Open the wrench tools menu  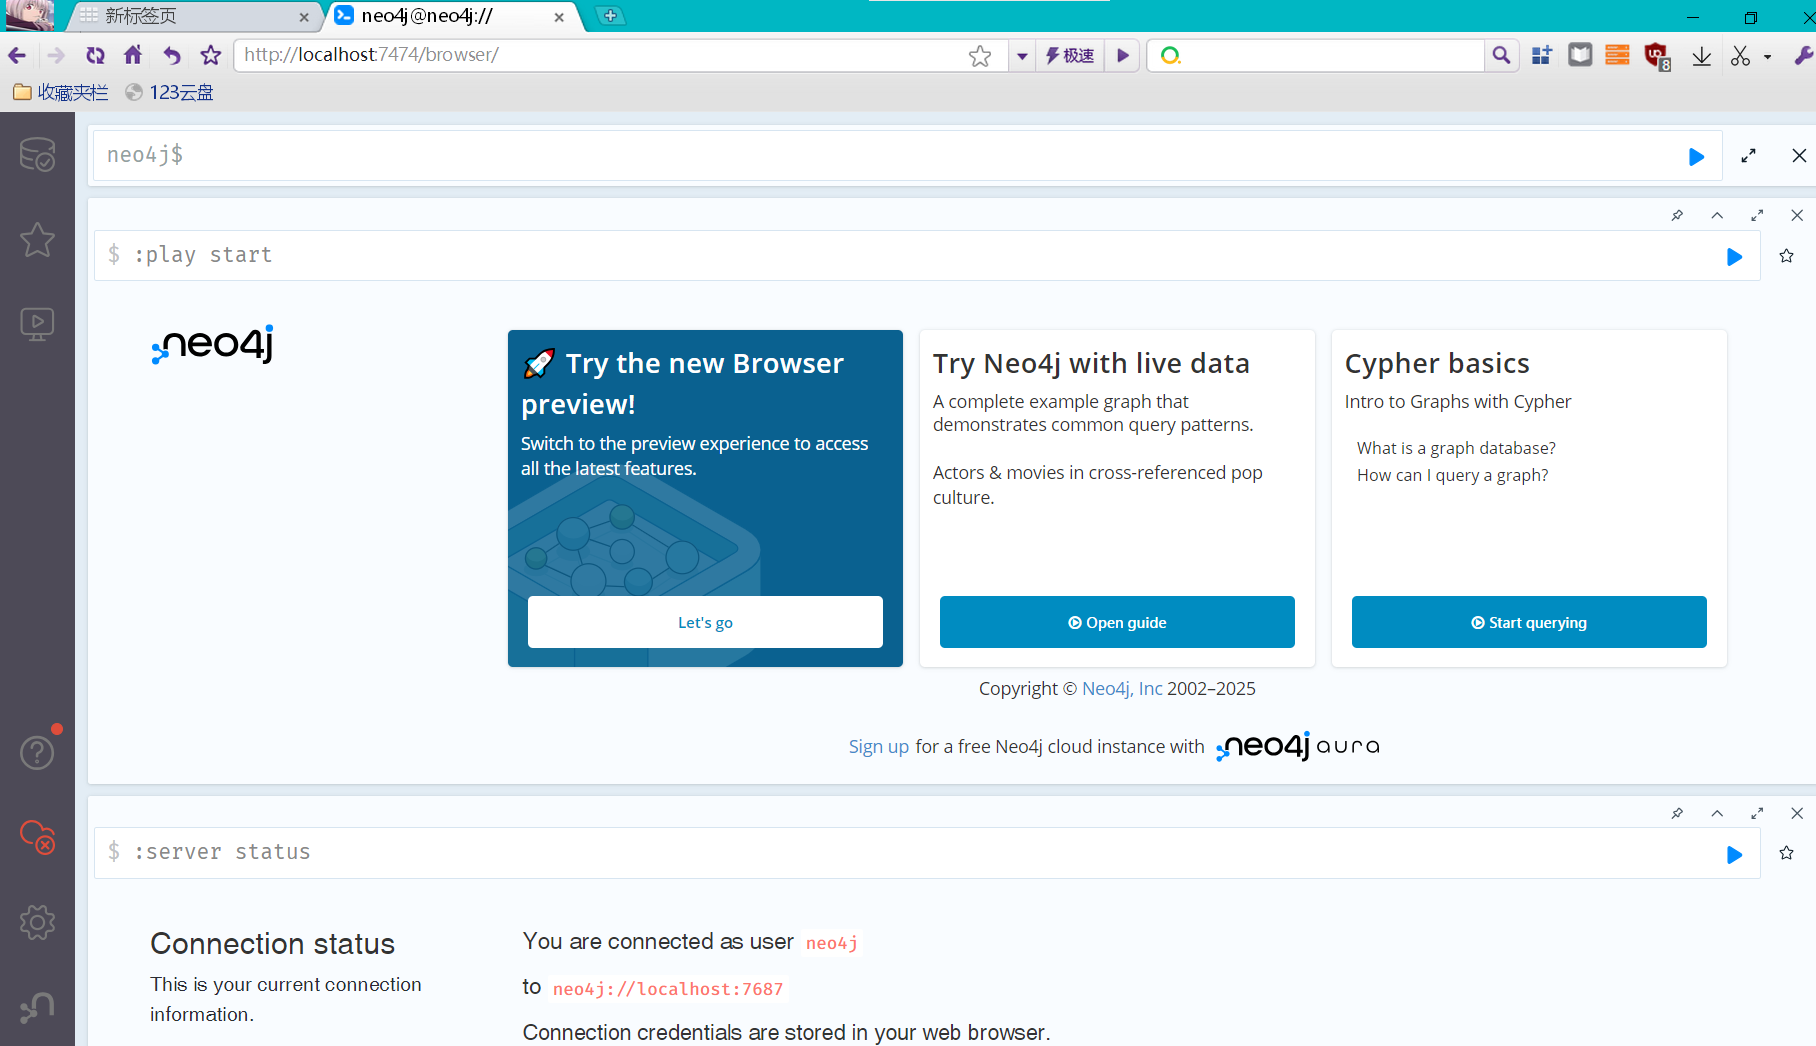[x=1802, y=56]
